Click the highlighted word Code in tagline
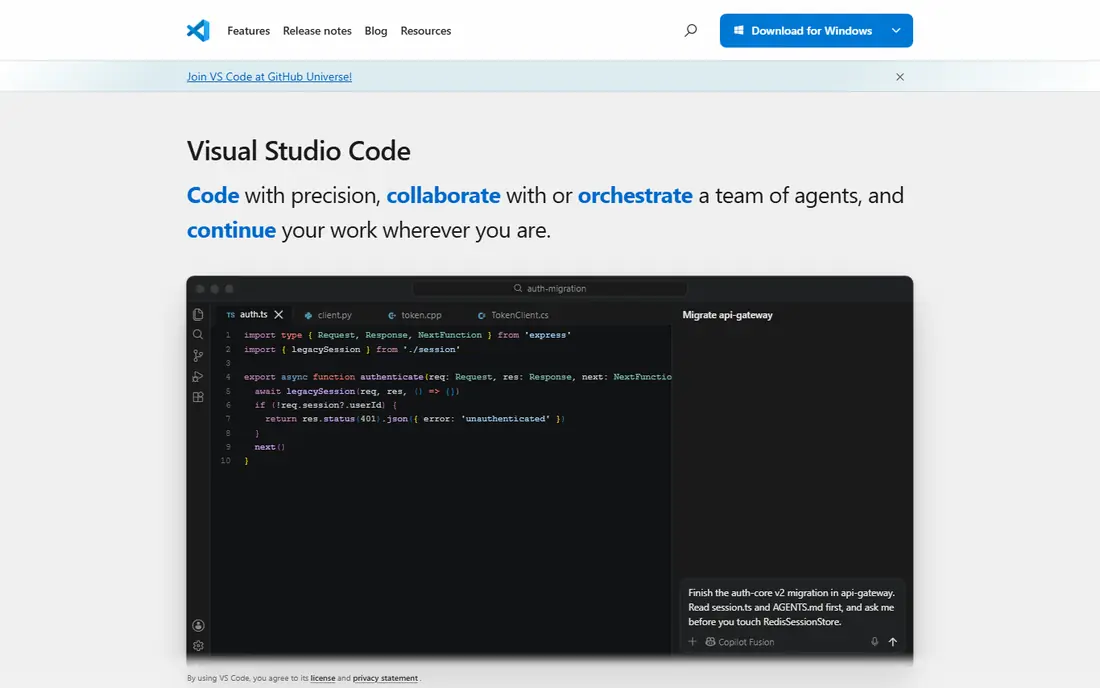1100x688 pixels. tap(213, 195)
